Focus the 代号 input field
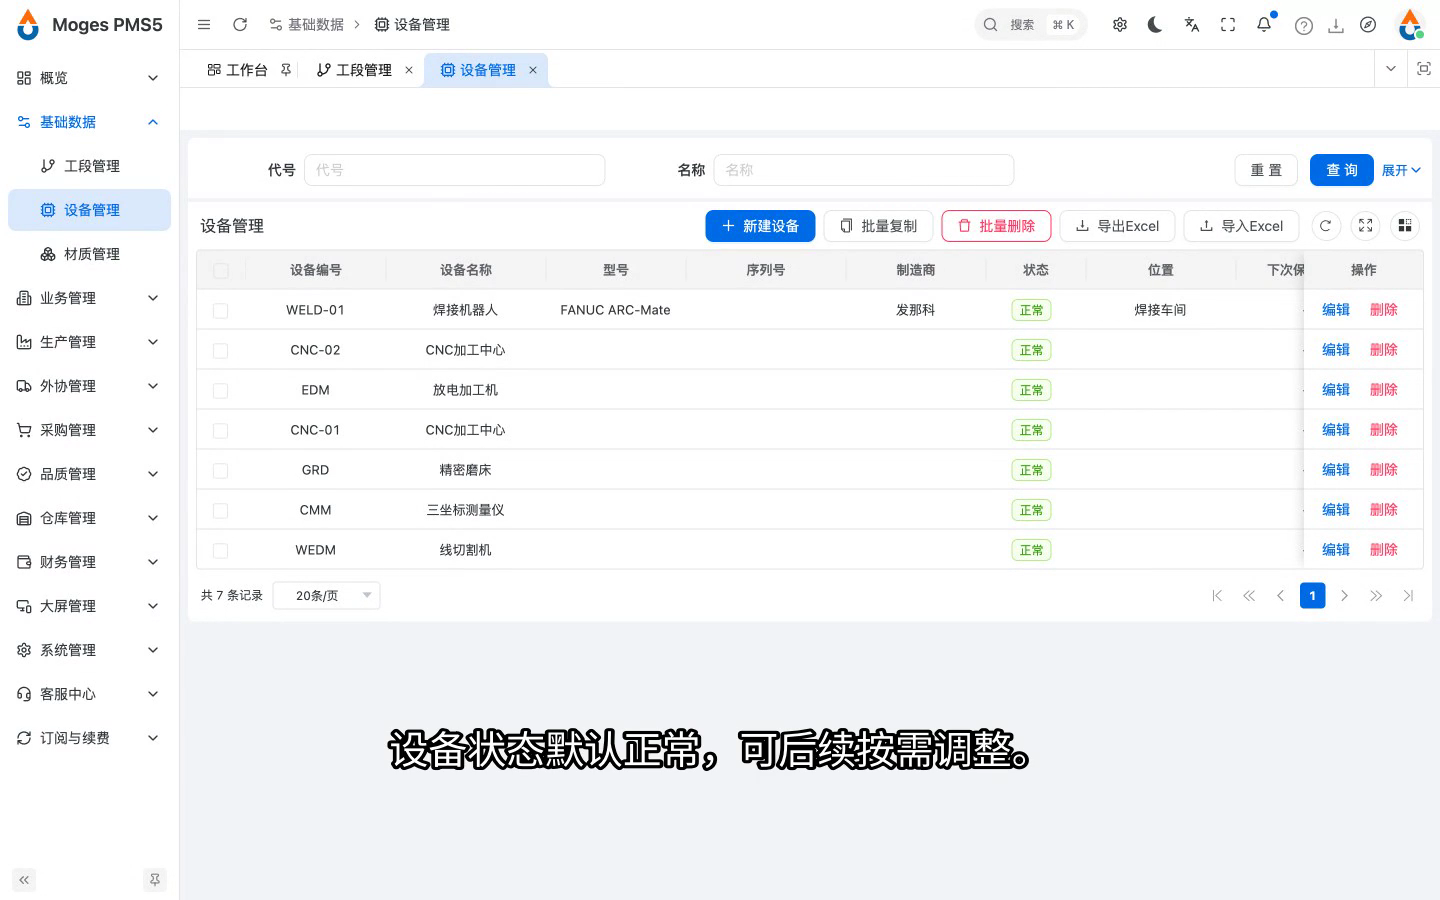 455,170
